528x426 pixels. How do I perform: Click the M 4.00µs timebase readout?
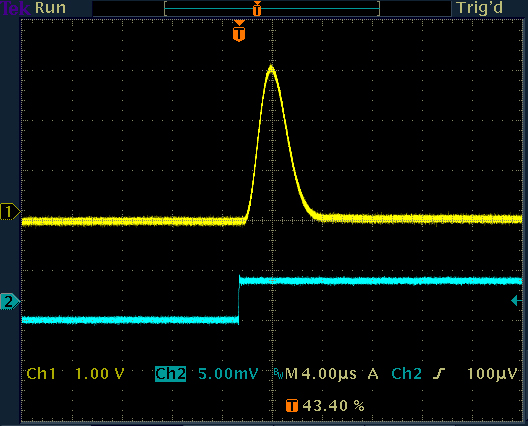click(x=321, y=374)
